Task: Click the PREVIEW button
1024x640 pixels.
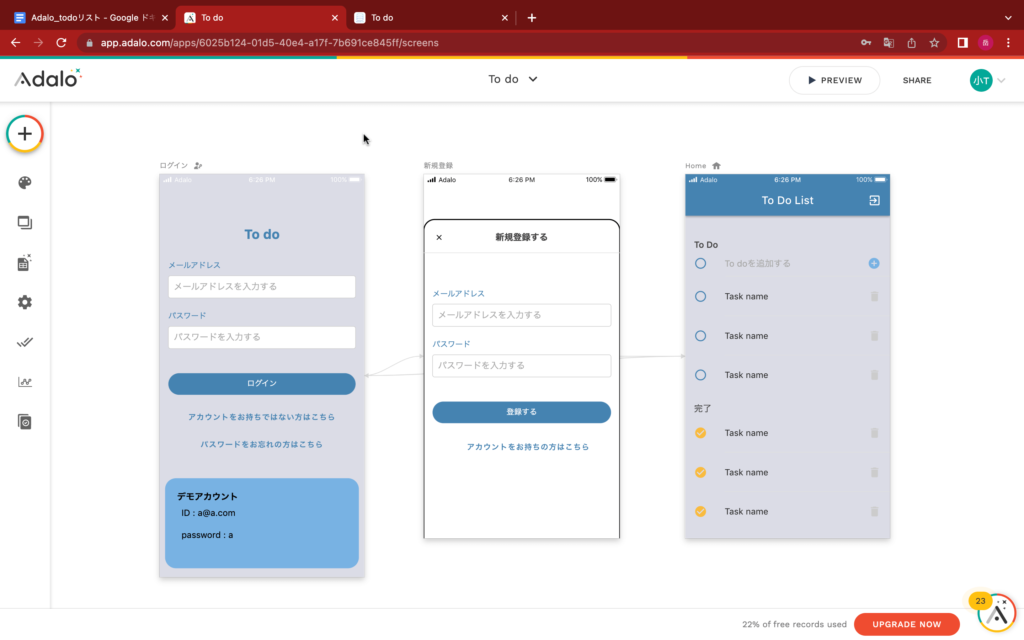Action: coord(834,80)
